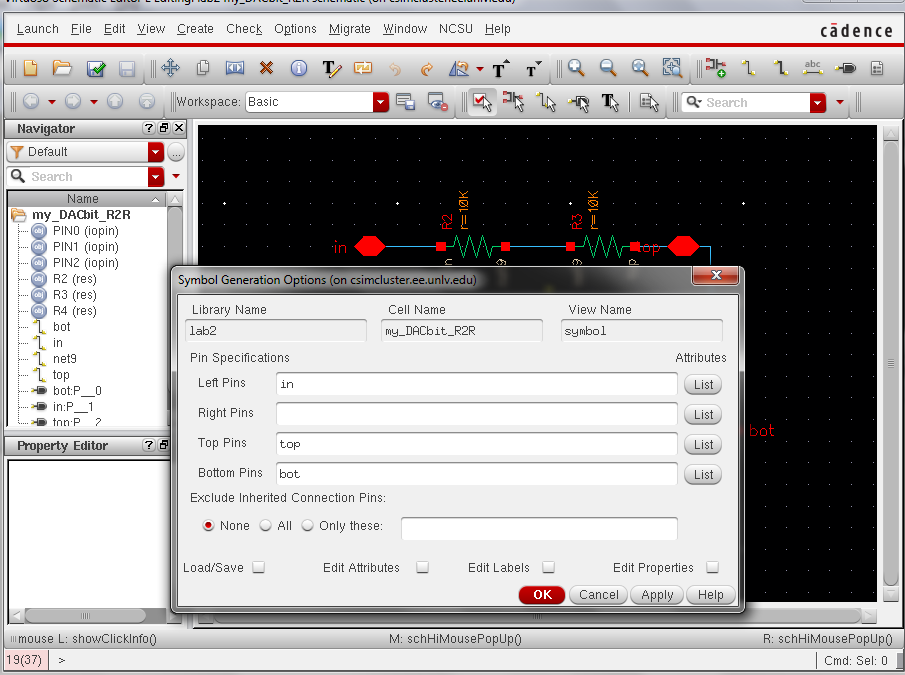Enable the Load/Save checkbox
Viewport: 905px width, 675px height.
click(259, 567)
